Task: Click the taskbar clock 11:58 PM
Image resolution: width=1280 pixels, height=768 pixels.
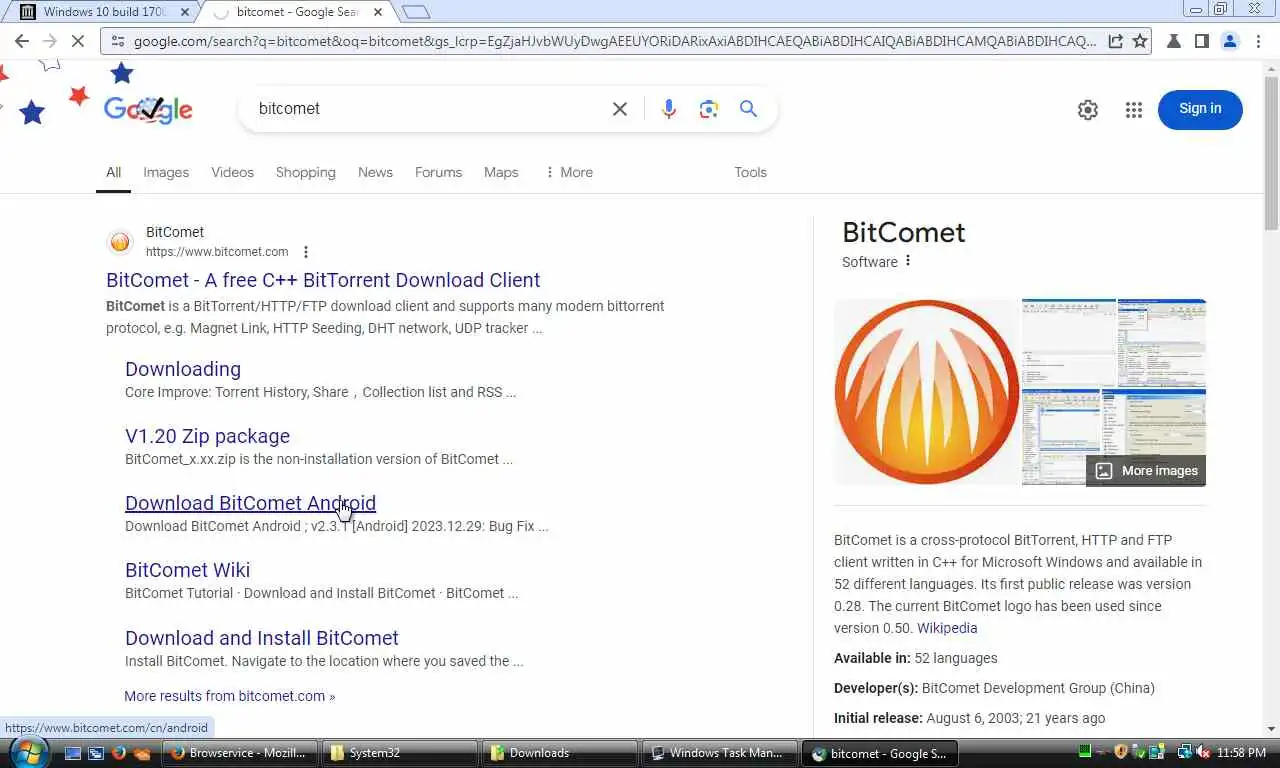Action: point(1241,752)
